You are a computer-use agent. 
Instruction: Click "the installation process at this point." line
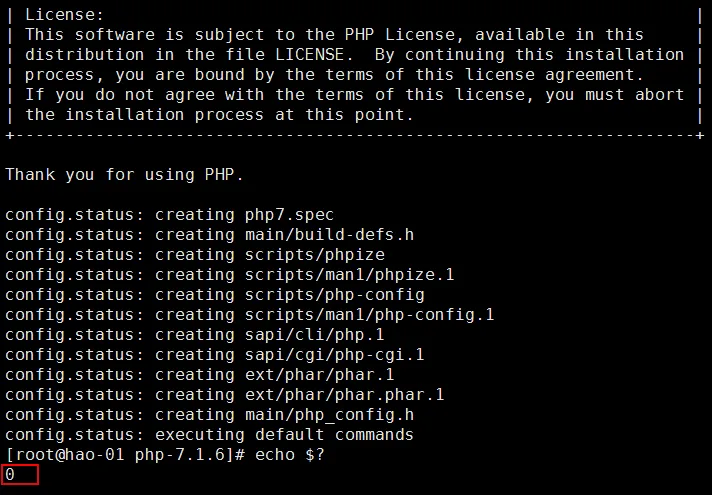click(218, 114)
